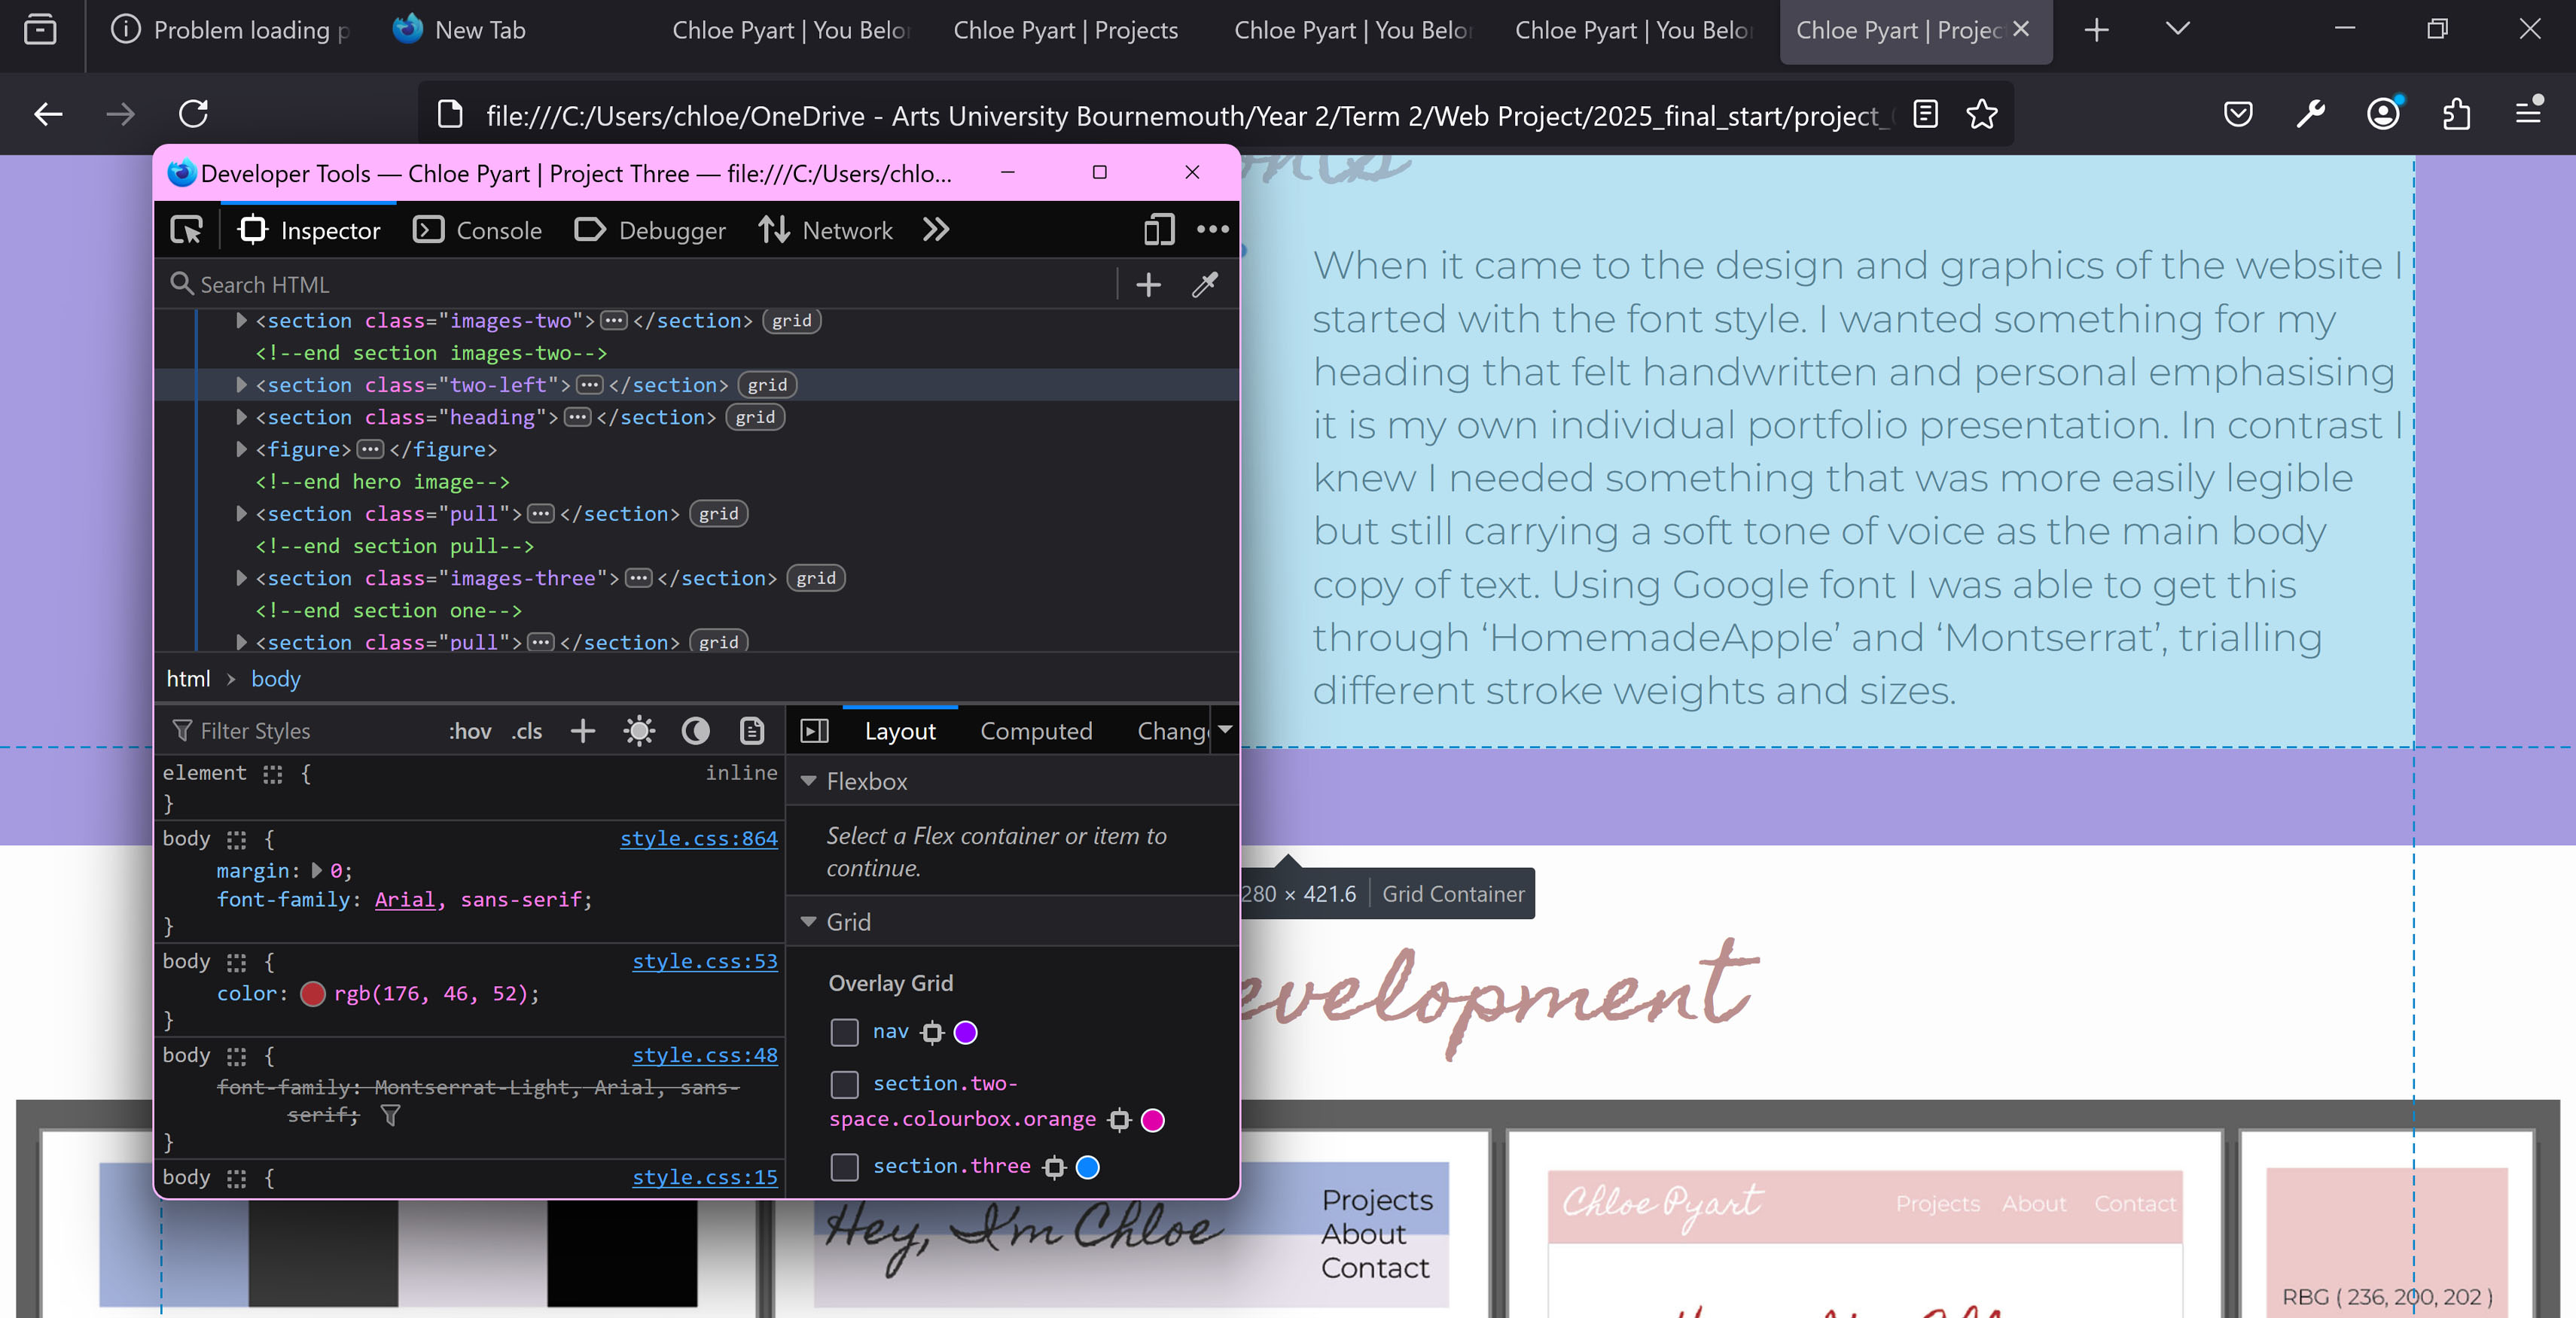Collapse the Flexbox section

tap(809, 781)
